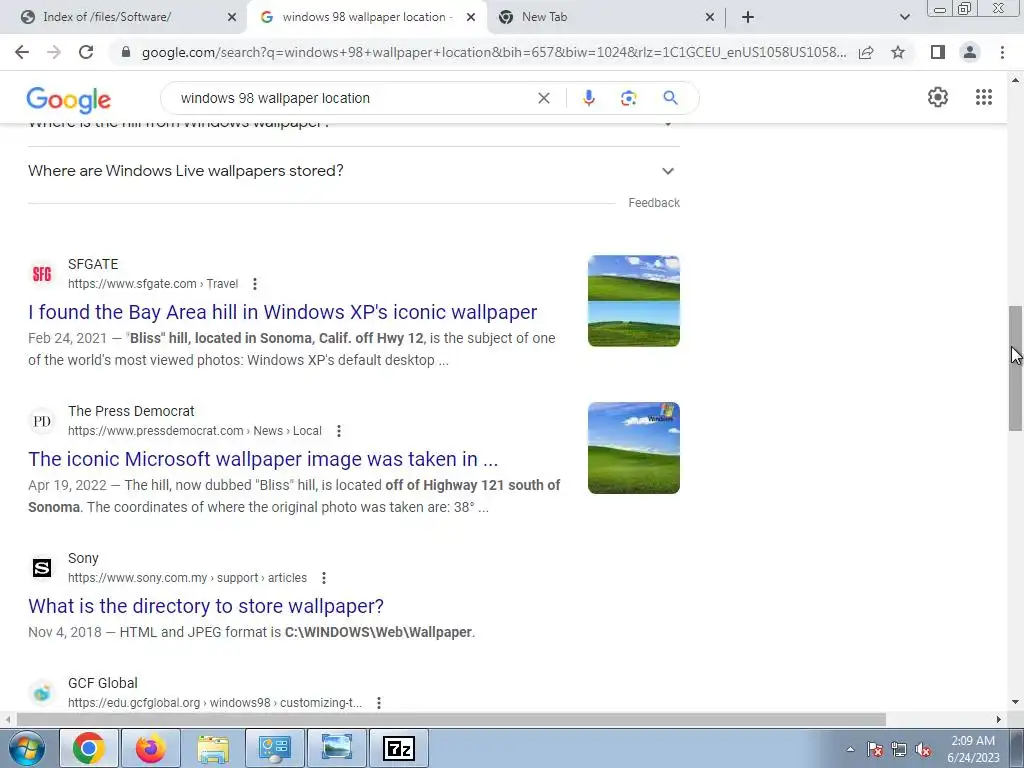The height and width of the screenshot is (768, 1024).
Task: Open more options for SFGATE result
Action: [x=255, y=284]
